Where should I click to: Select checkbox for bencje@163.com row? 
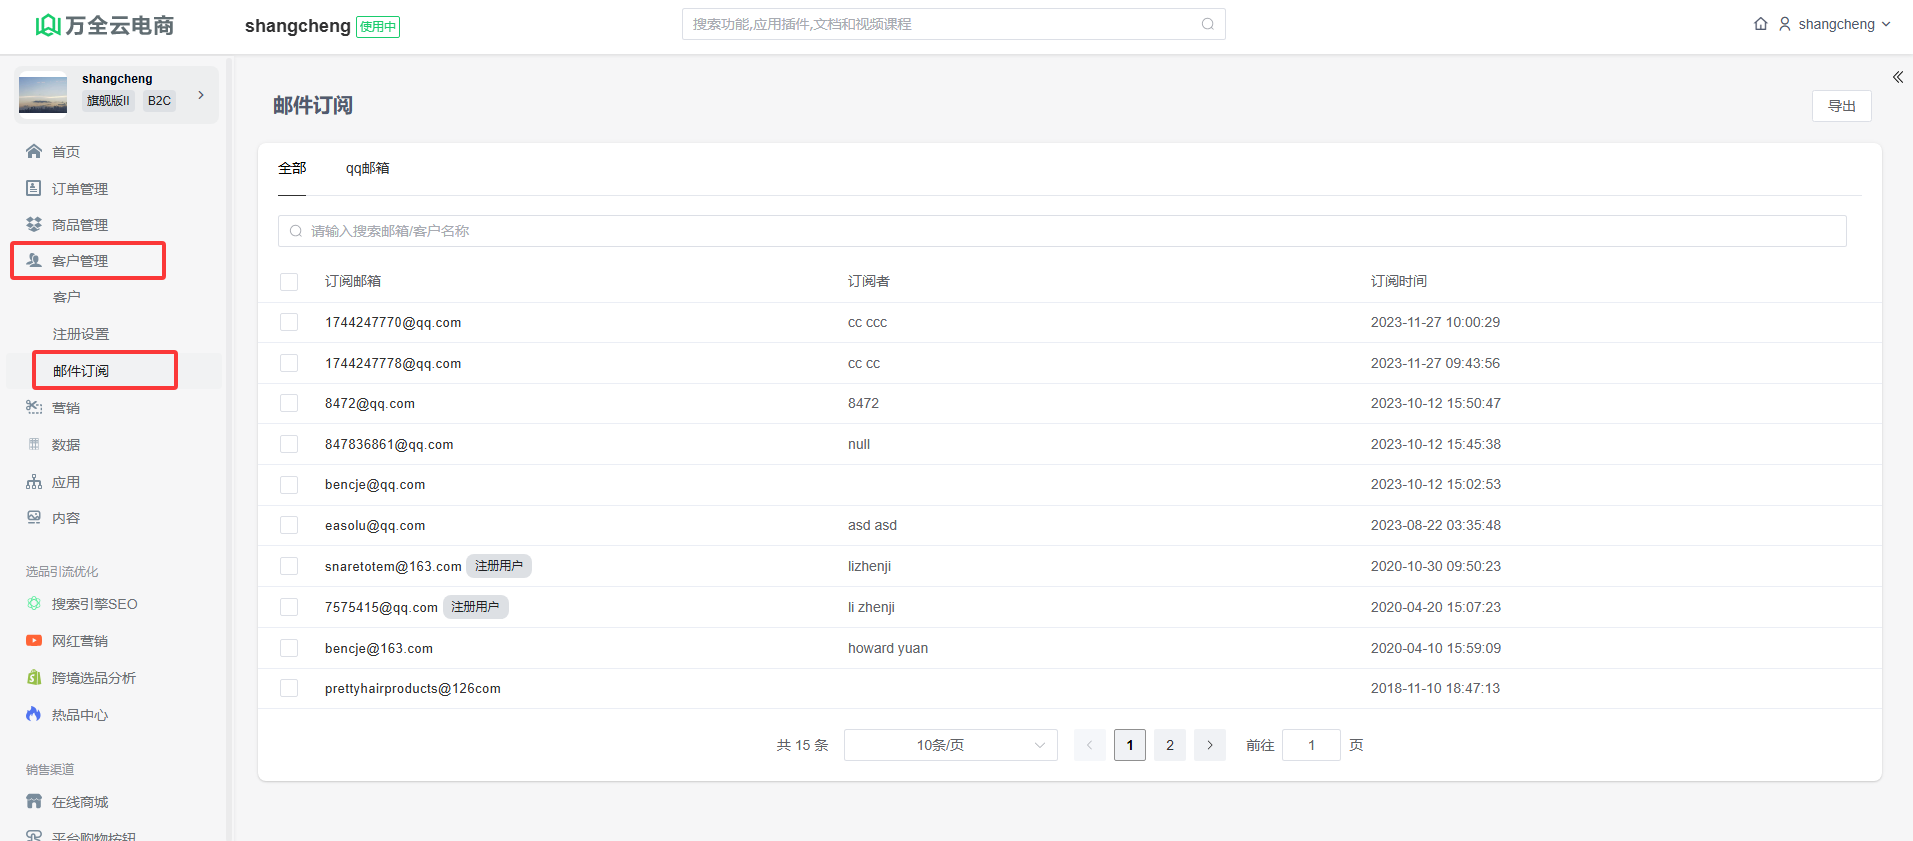tap(289, 648)
